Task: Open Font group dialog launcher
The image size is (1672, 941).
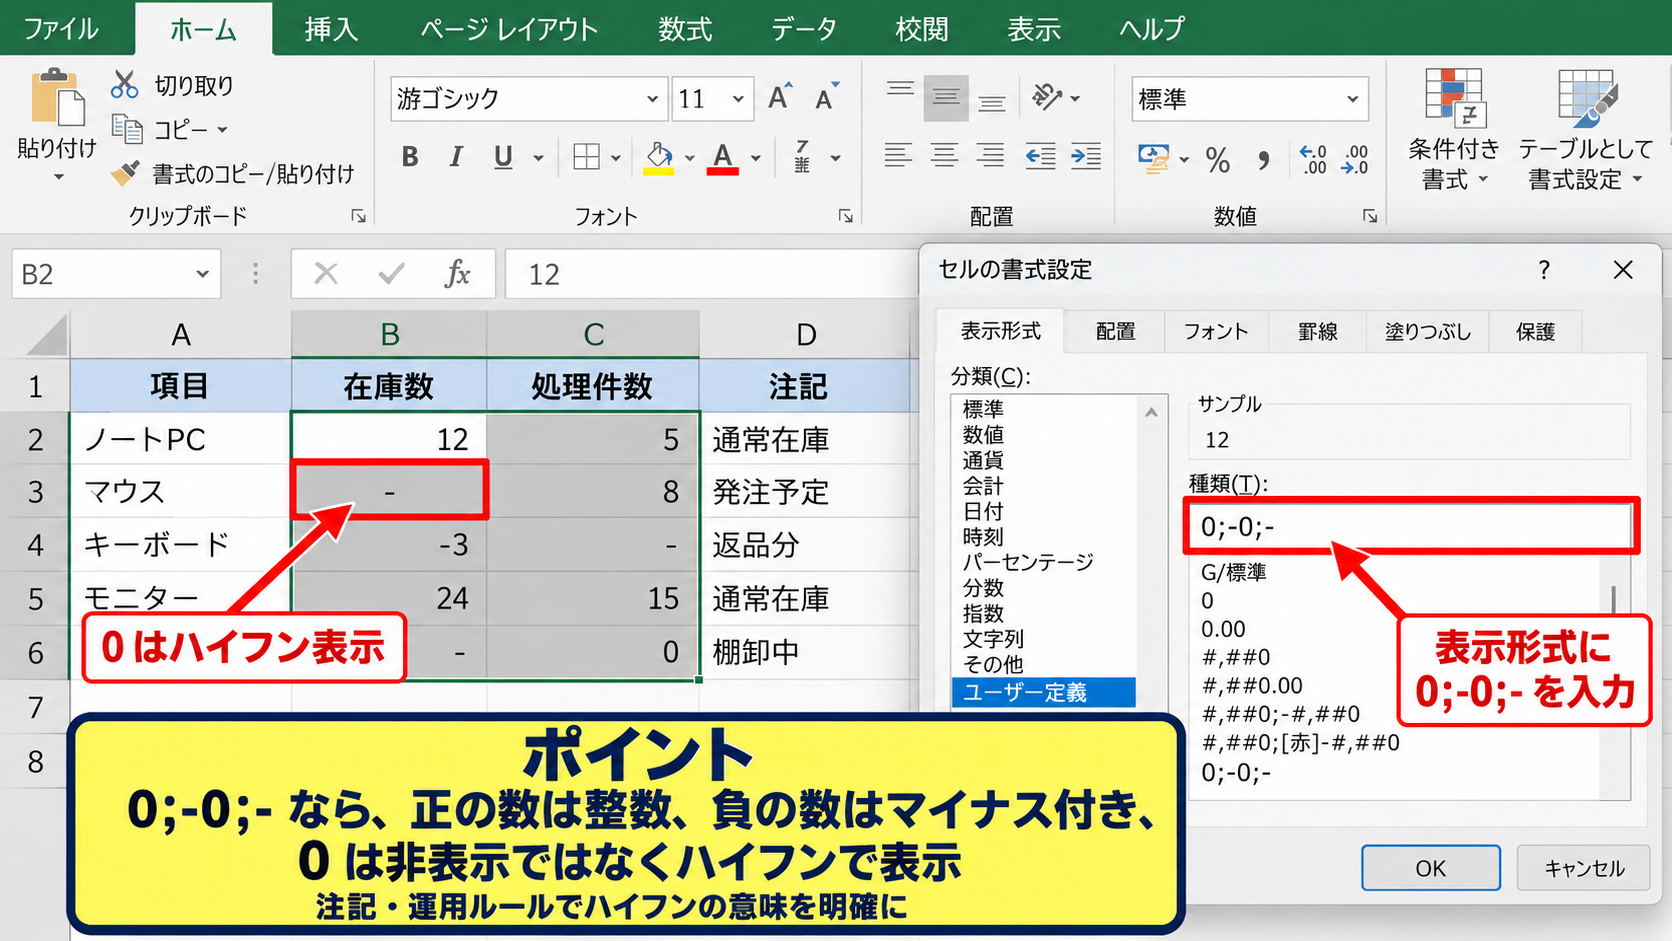Action: pos(845,216)
